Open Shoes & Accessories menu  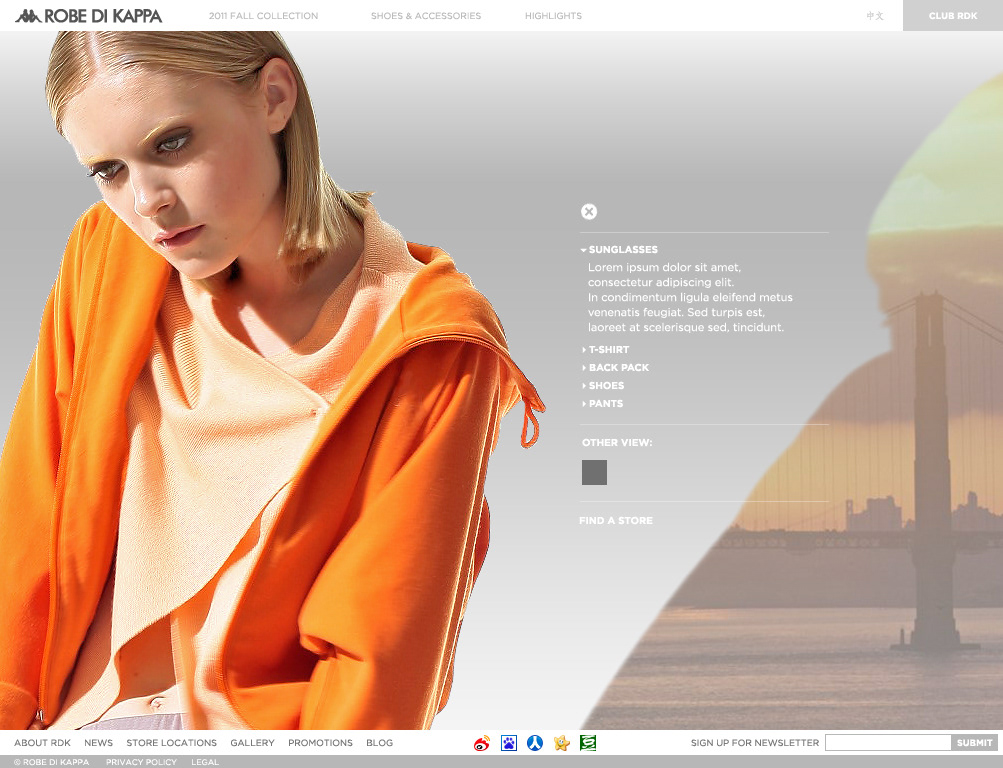pyautogui.click(x=426, y=16)
